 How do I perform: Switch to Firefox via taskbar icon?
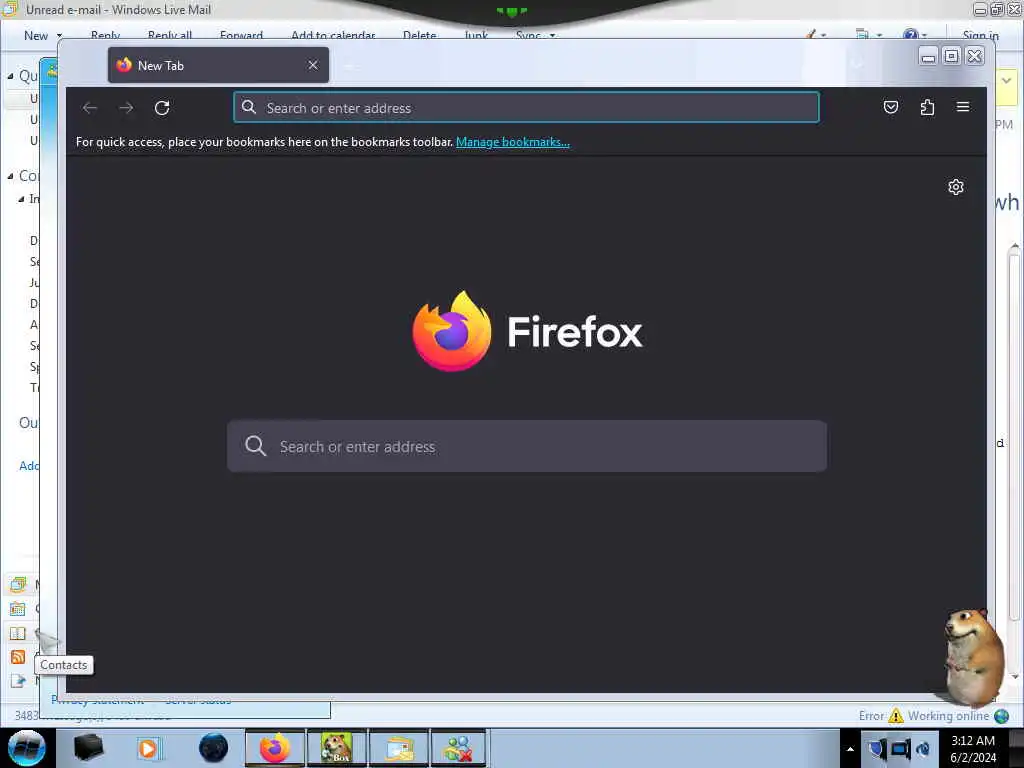point(275,748)
